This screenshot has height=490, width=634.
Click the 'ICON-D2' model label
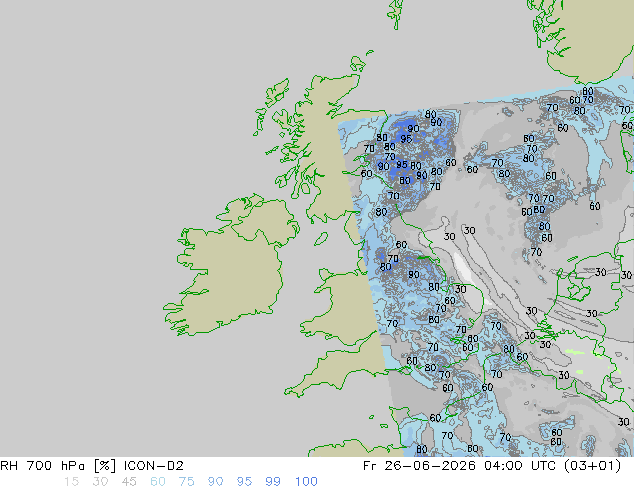point(154,466)
